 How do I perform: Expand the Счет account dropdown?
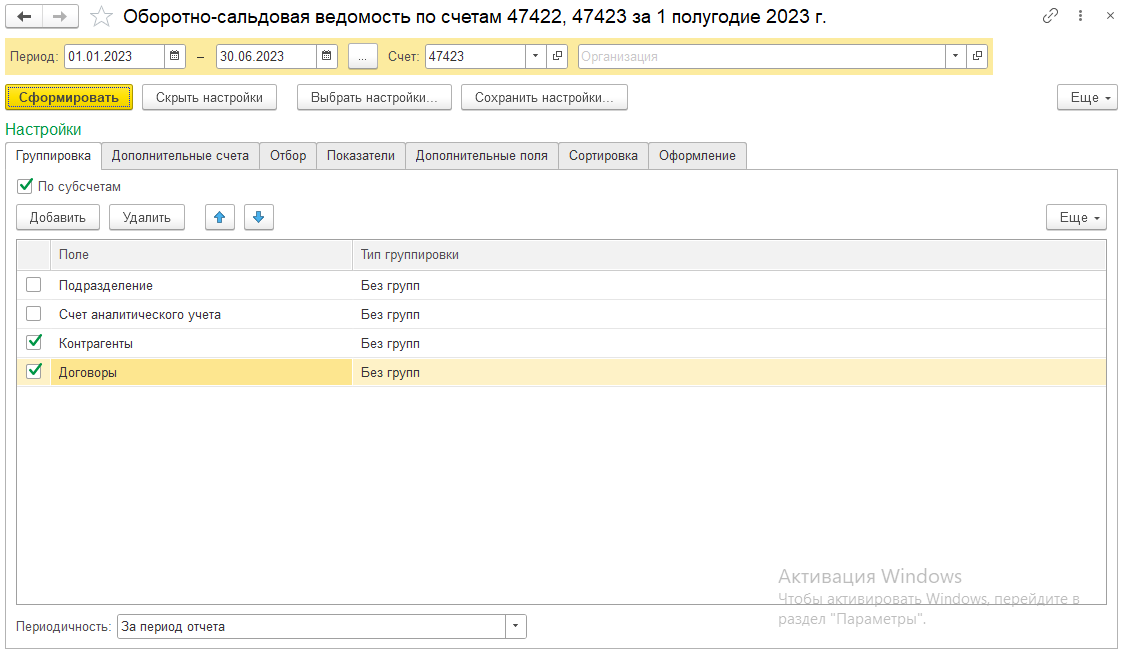tap(536, 56)
